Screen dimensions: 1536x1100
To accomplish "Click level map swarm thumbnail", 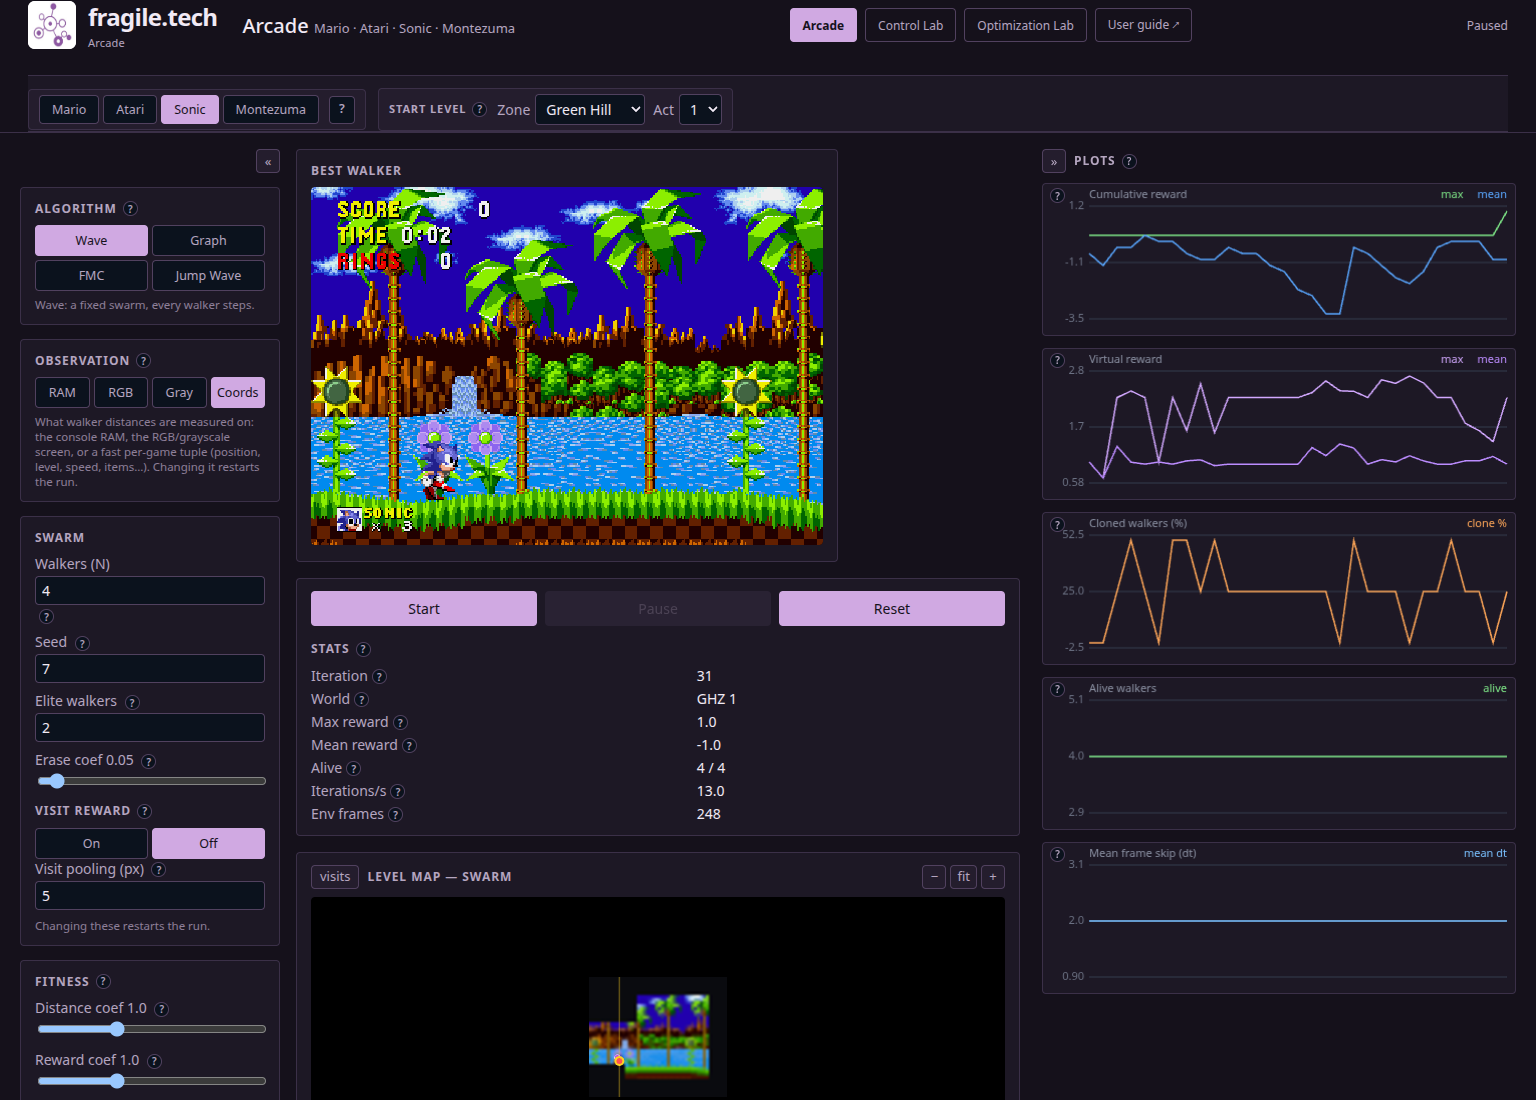I will click(657, 1037).
